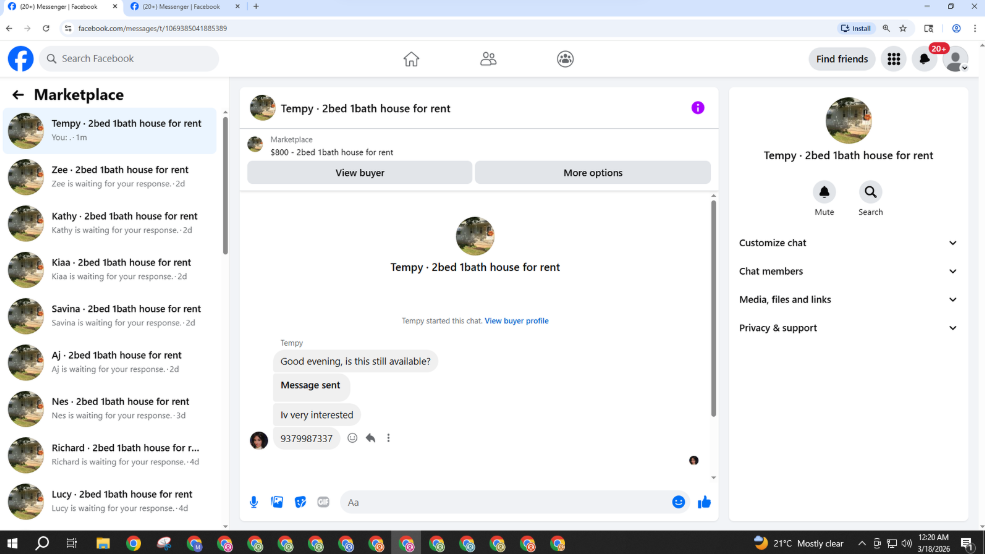Switch to second Messenger browser tab
Viewport: 985px width, 554px height.
[184, 7]
